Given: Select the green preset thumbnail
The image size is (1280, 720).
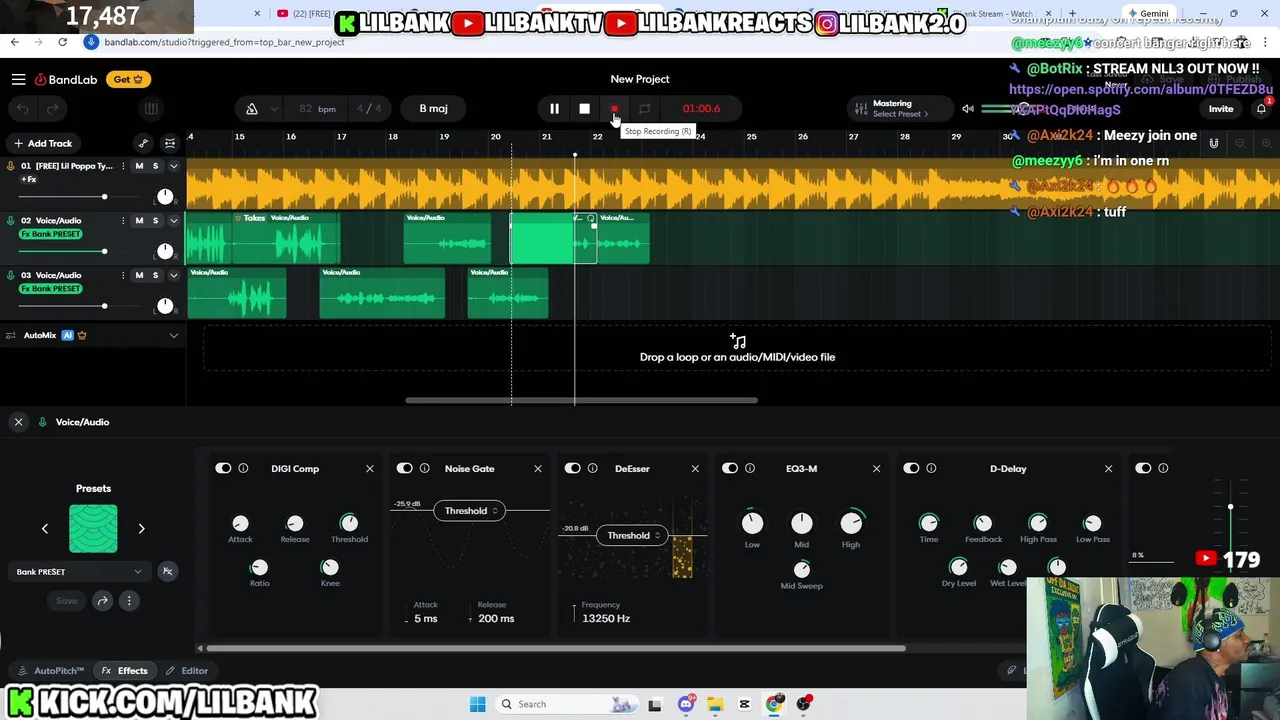Looking at the screenshot, I should coord(93,528).
